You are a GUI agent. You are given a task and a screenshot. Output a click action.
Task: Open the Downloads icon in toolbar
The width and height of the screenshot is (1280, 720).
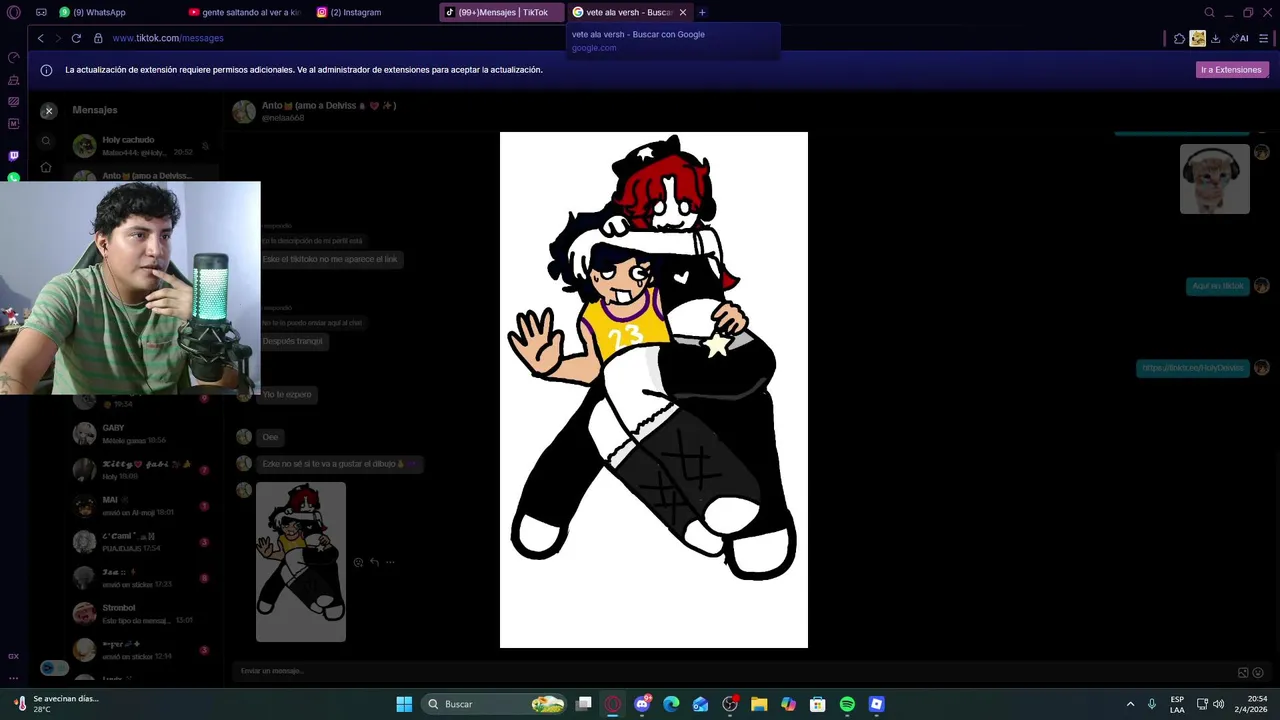click(1216, 39)
